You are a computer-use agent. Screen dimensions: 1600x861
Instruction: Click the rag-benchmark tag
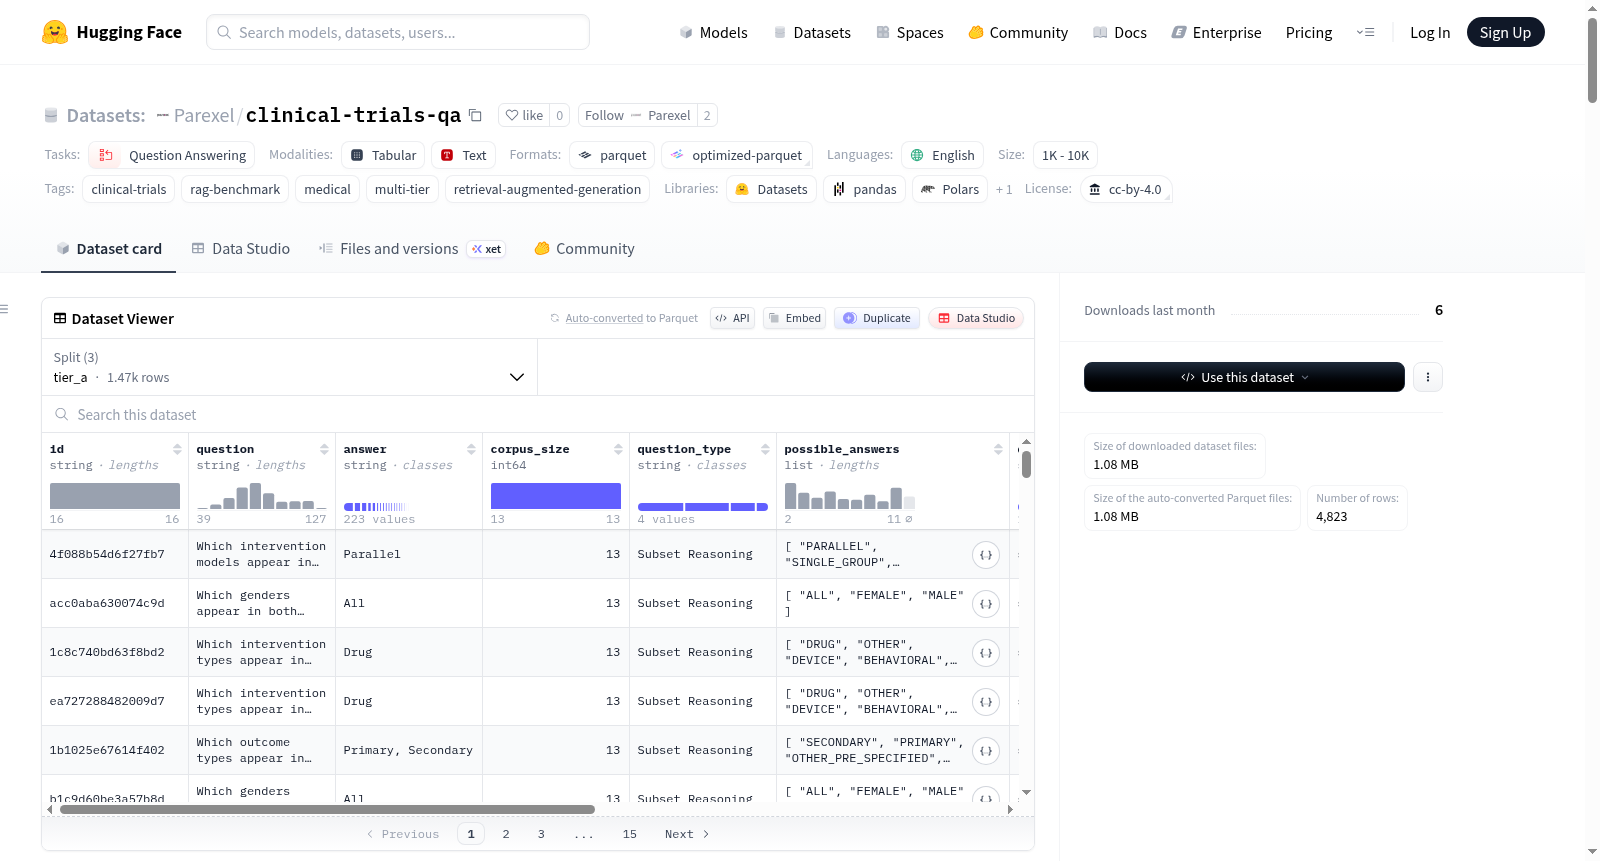(x=235, y=189)
